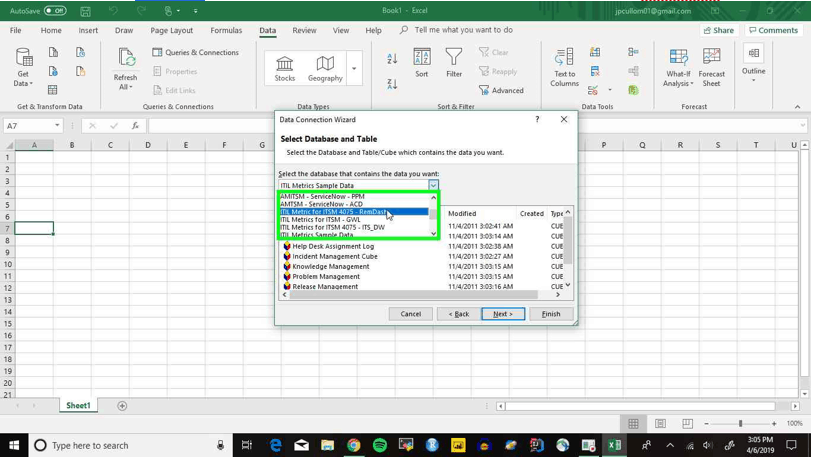Switch to Page Layout view
The height and width of the screenshot is (458, 813).
coord(660,424)
